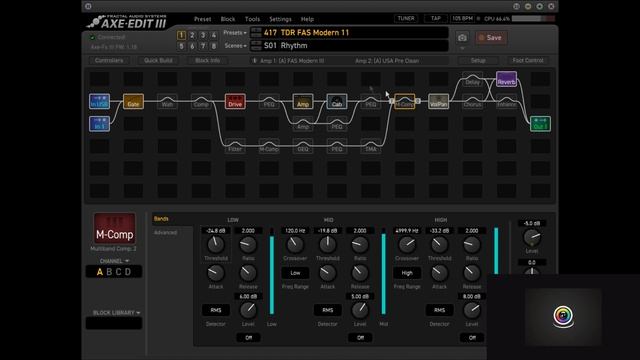Click the Low band Threshold knob

pos(216,244)
